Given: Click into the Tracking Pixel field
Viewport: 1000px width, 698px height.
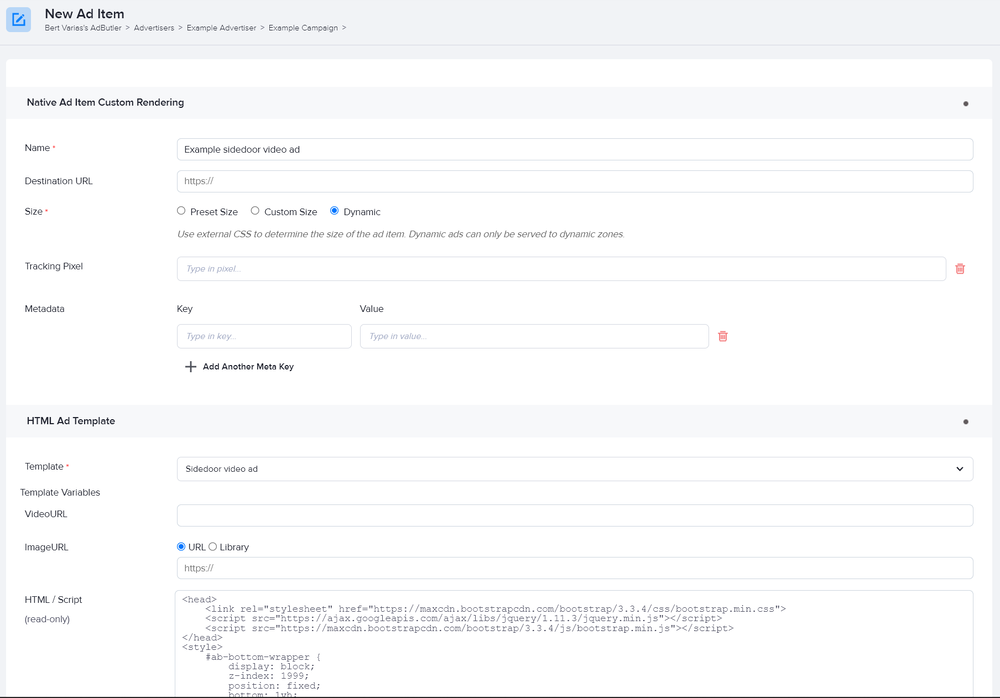Looking at the screenshot, I should 561,269.
